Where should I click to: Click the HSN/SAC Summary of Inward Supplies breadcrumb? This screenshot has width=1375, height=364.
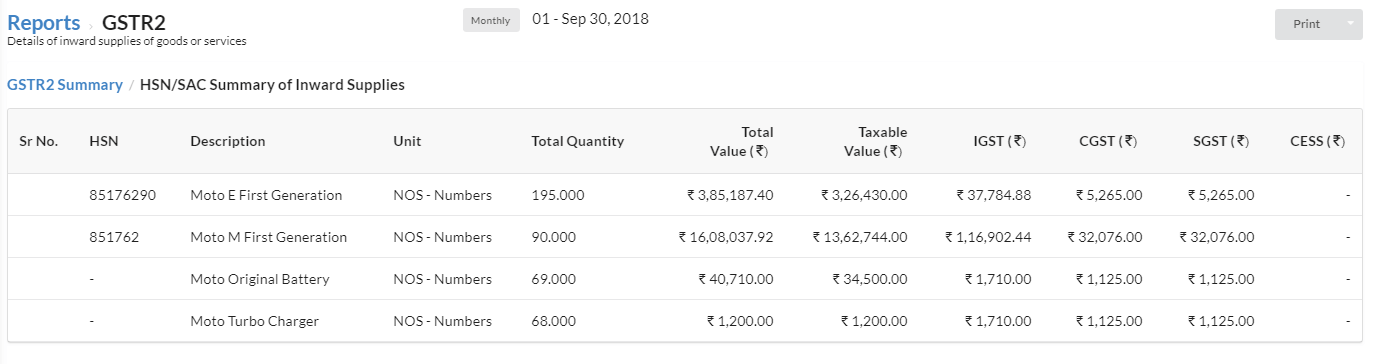click(272, 85)
